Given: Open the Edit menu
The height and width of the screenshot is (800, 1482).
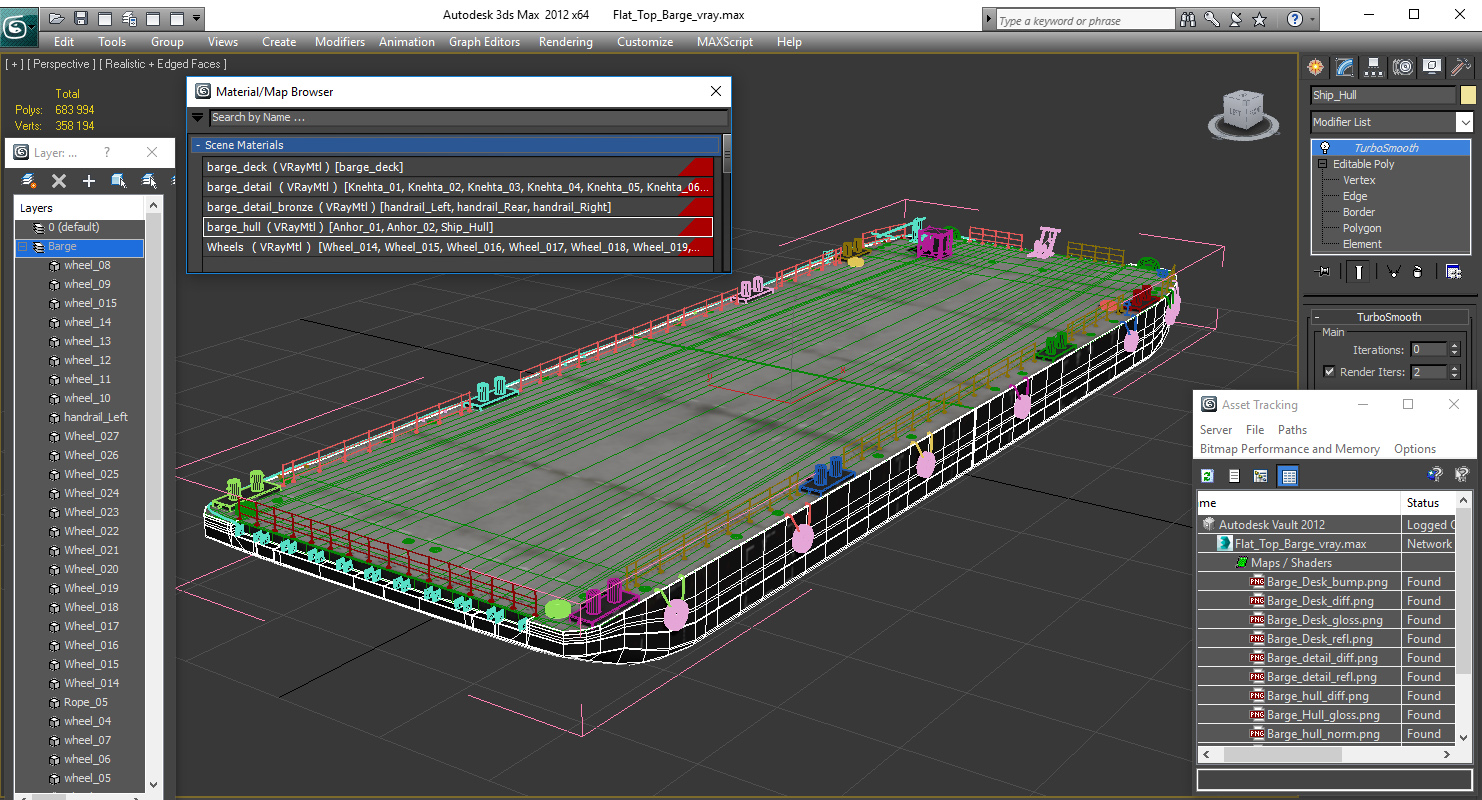Looking at the screenshot, I should (64, 42).
